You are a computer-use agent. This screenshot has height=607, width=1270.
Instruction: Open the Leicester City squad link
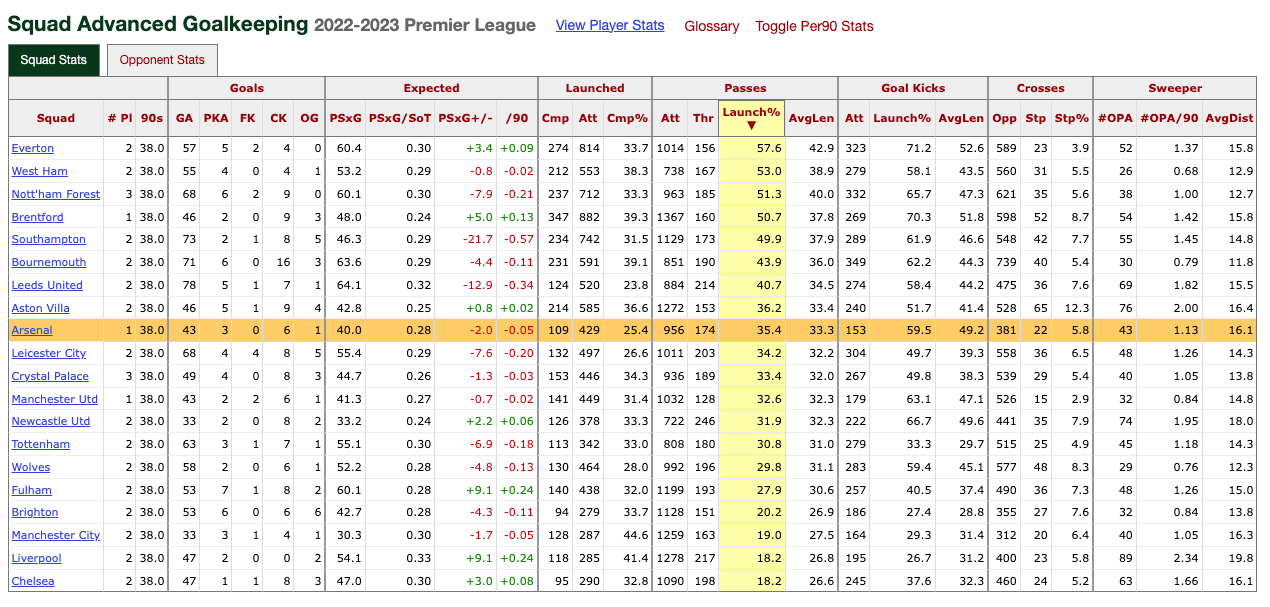[49, 353]
